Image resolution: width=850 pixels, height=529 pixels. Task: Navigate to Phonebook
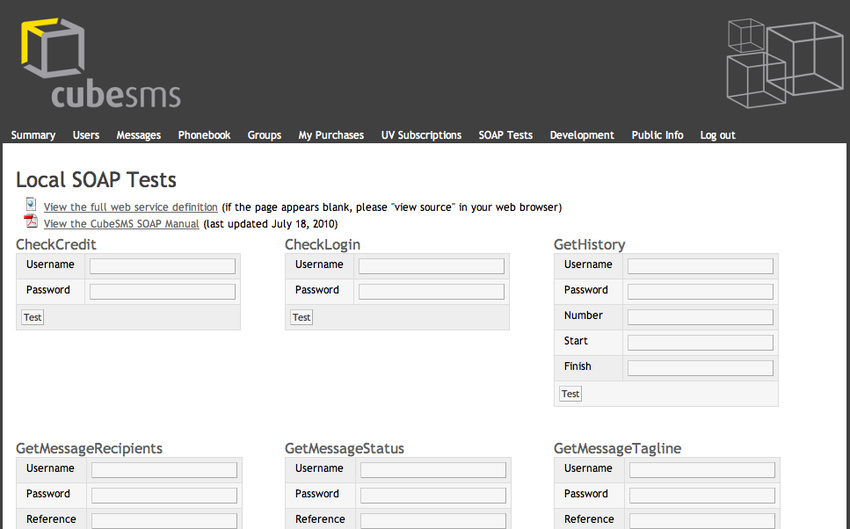204,135
